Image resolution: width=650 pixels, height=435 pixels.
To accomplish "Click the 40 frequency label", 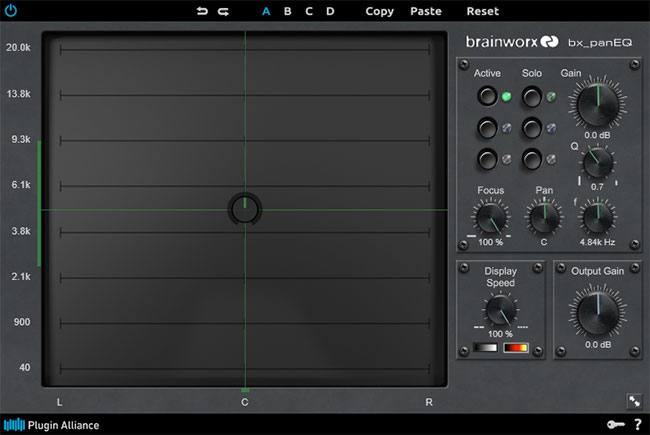I will (24, 367).
